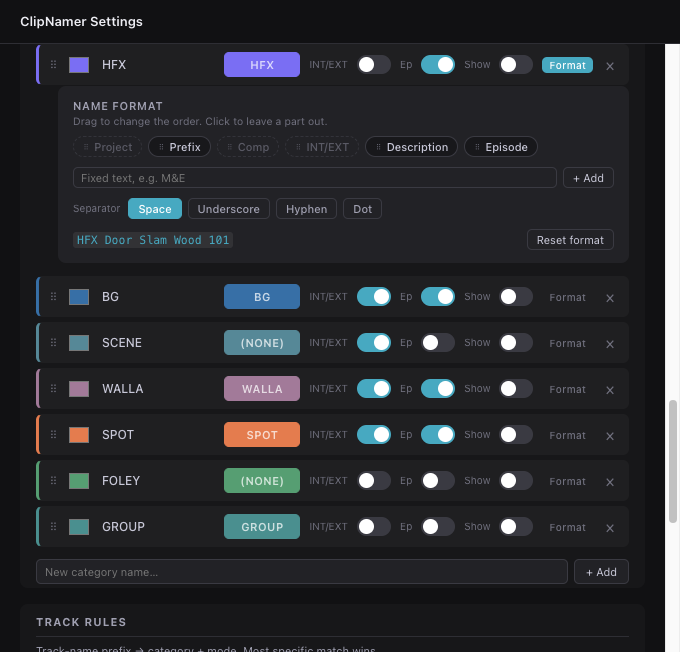Select the Space separator

155,209
